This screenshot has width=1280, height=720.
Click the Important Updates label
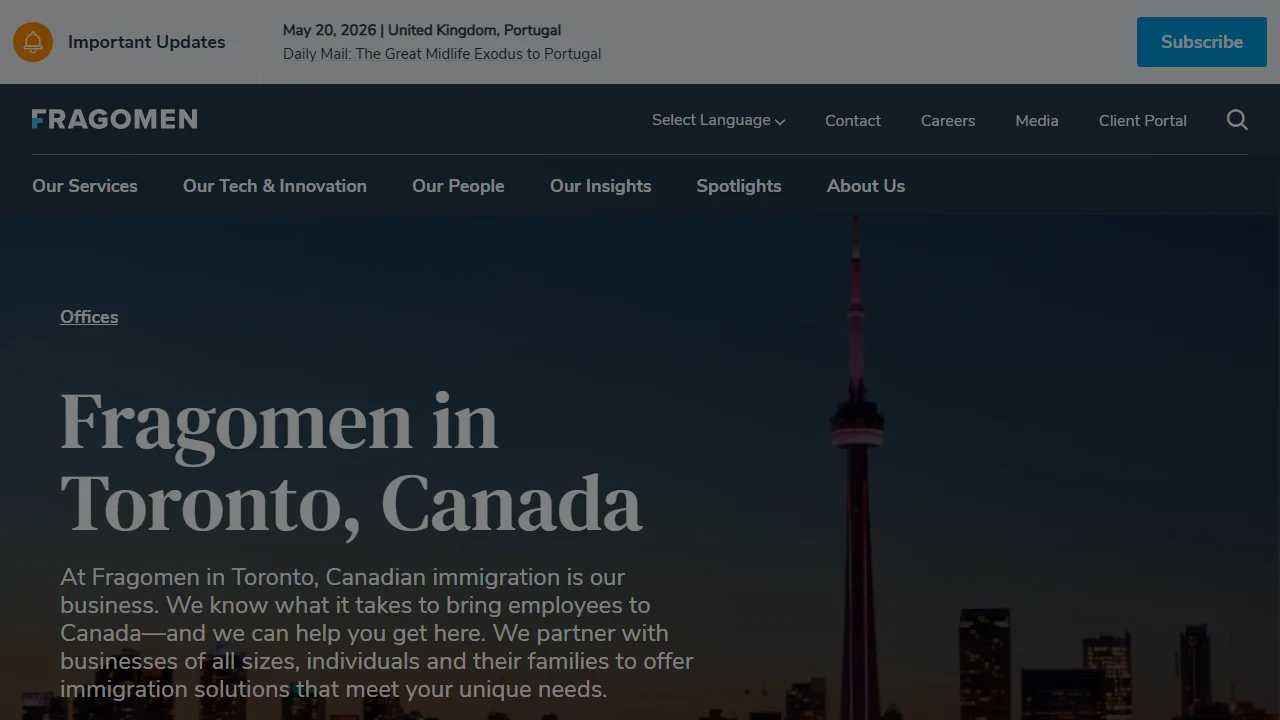click(x=146, y=42)
